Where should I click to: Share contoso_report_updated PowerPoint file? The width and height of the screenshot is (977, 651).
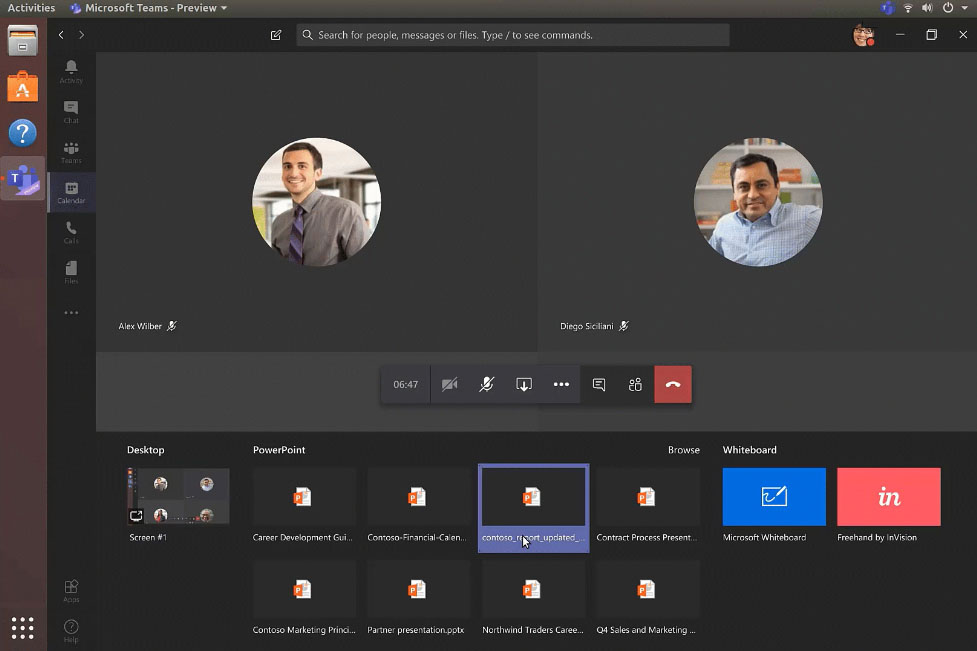coord(533,508)
